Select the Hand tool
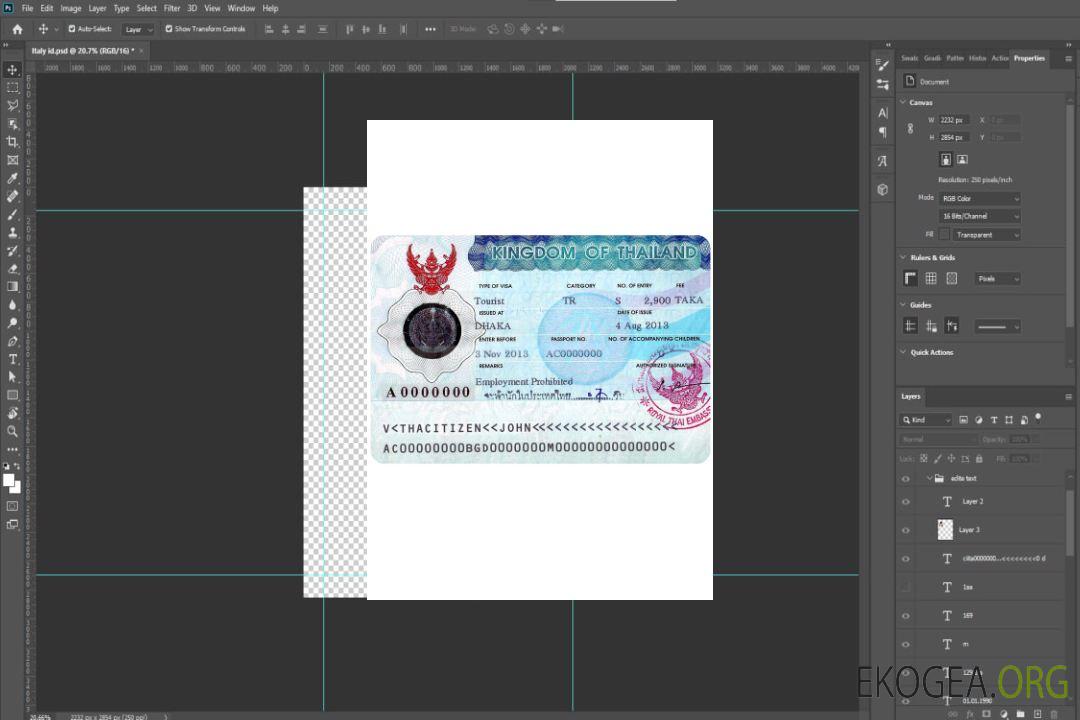The image size is (1080, 720). [12, 413]
